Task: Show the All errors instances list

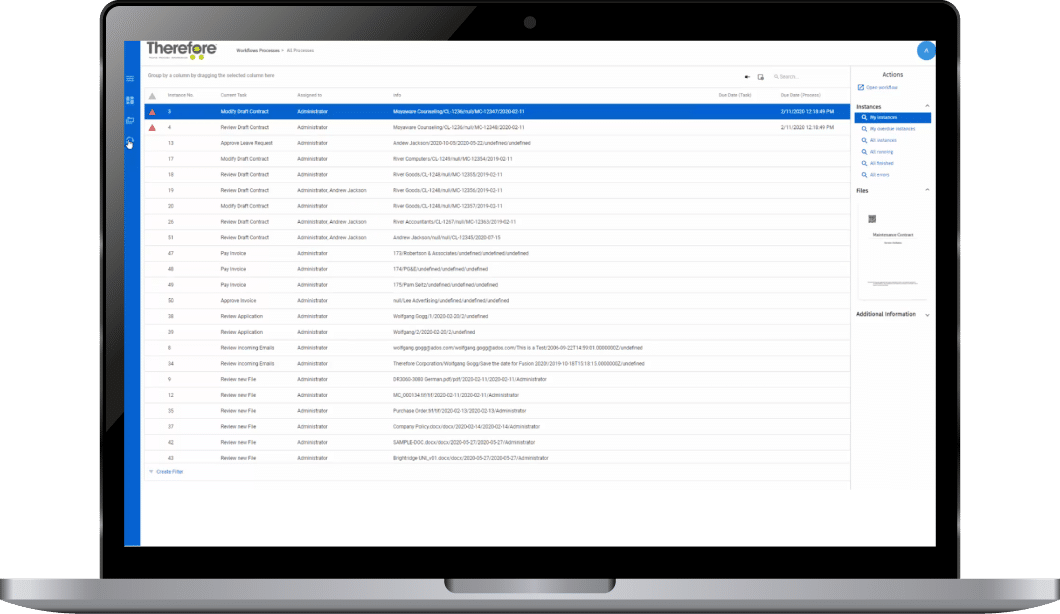Action: pos(878,175)
